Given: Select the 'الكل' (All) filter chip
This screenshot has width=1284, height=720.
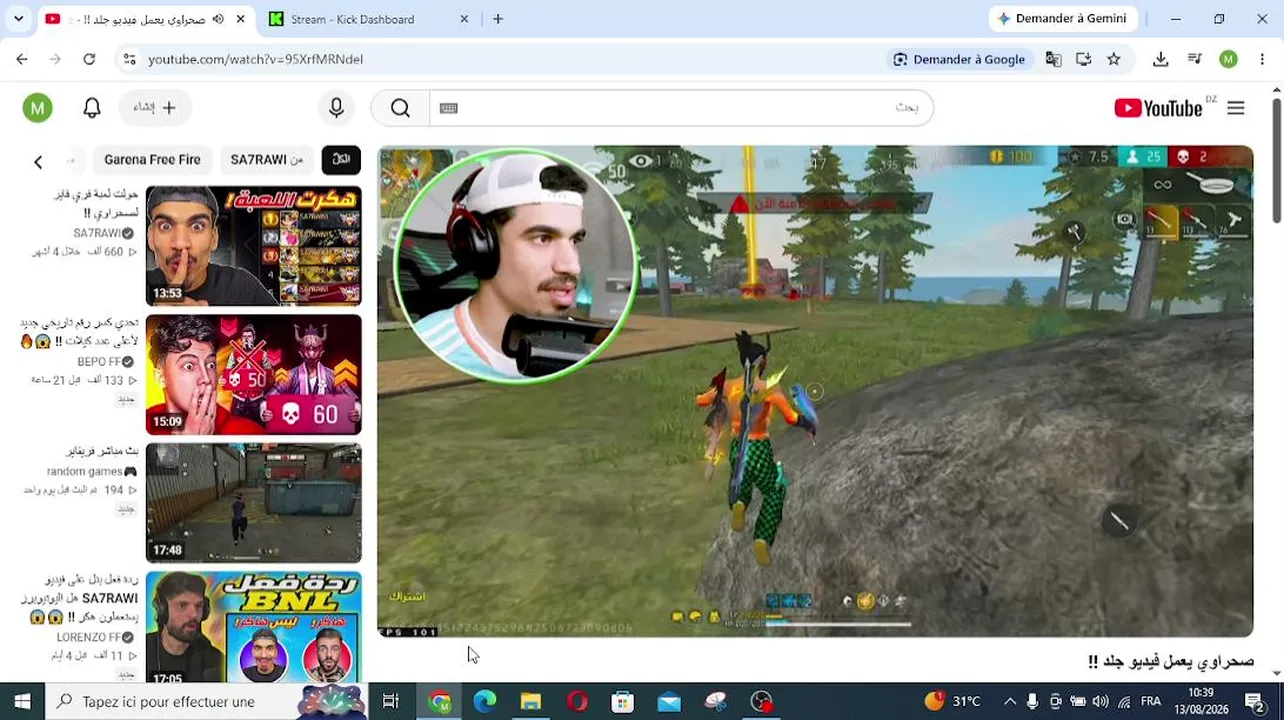Looking at the screenshot, I should pyautogui.click(x=341, y=160).
